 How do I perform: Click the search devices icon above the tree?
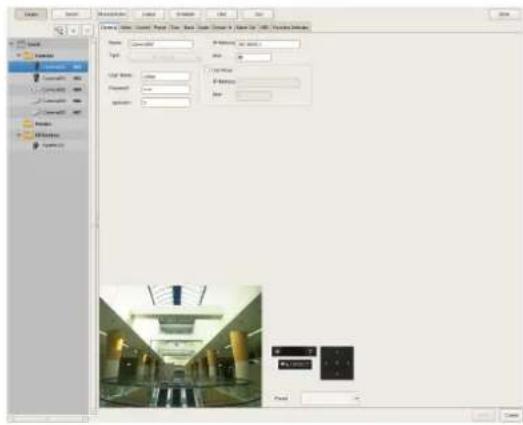59,30
